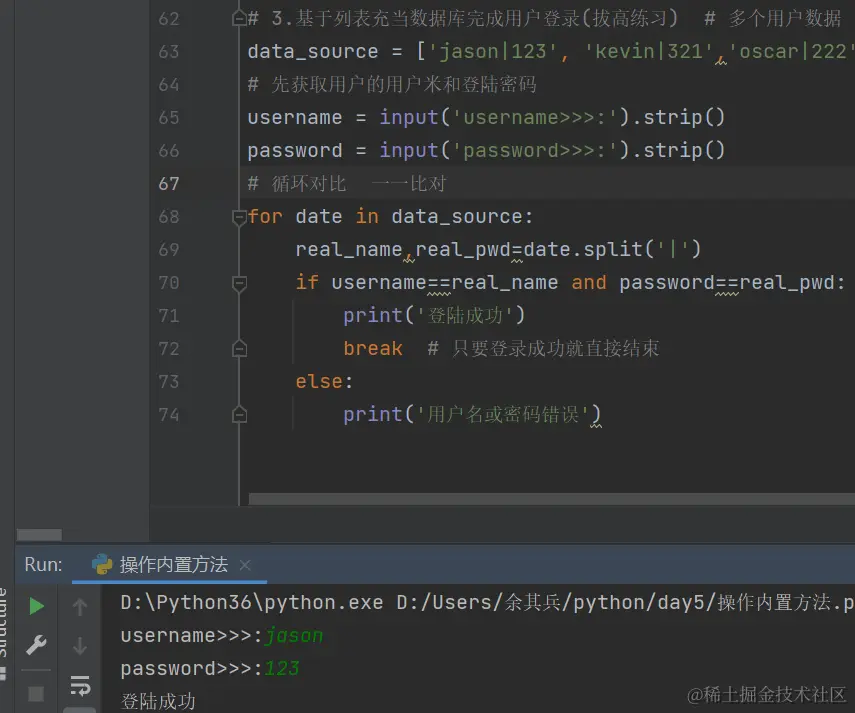Click fold end marker at line 72

(x=239, y=349)
